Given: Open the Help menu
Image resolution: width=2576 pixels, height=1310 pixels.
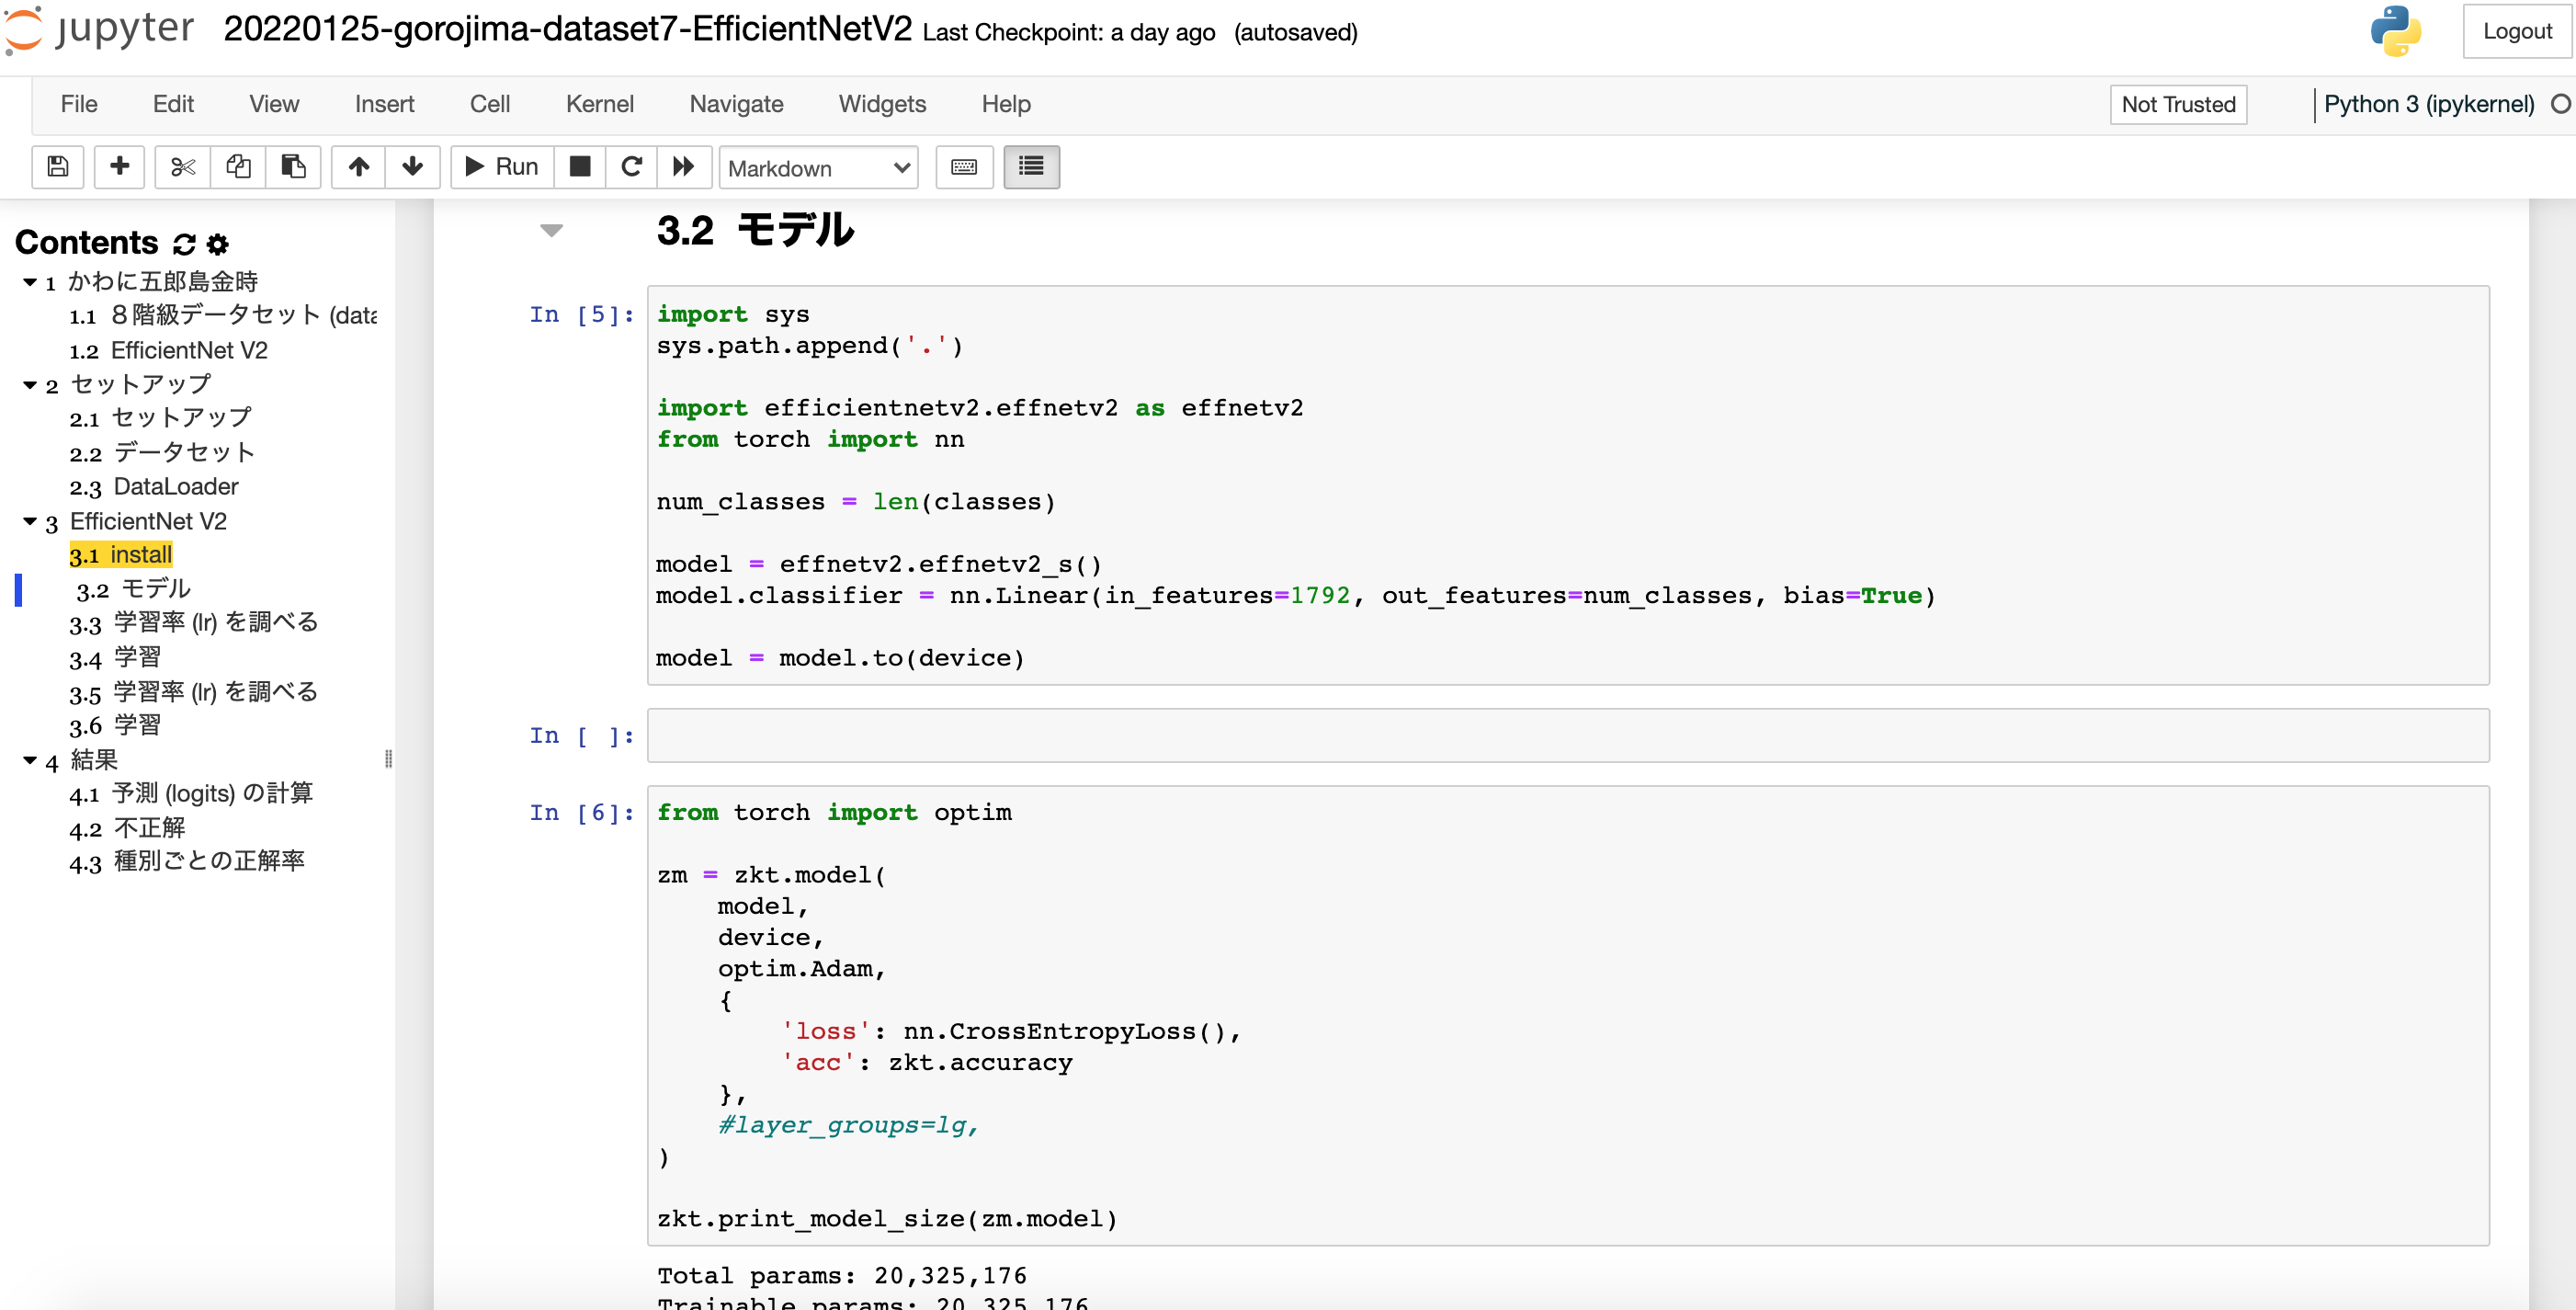Looking at the screenshot, I should [x=1005, y=104].
